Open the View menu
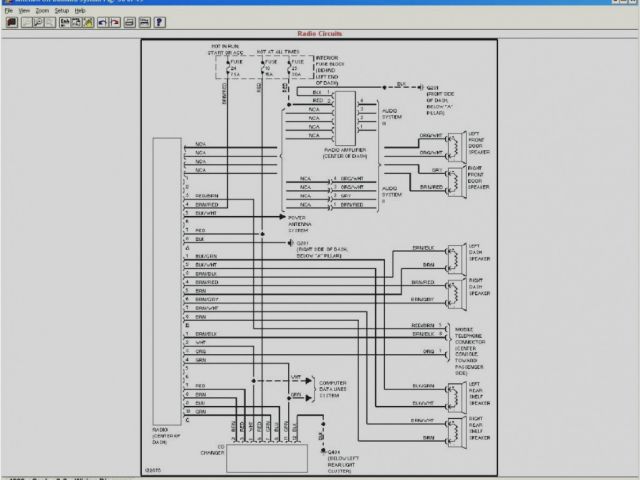The width and height of the screenshot is (640, 480). pos(24,11)
